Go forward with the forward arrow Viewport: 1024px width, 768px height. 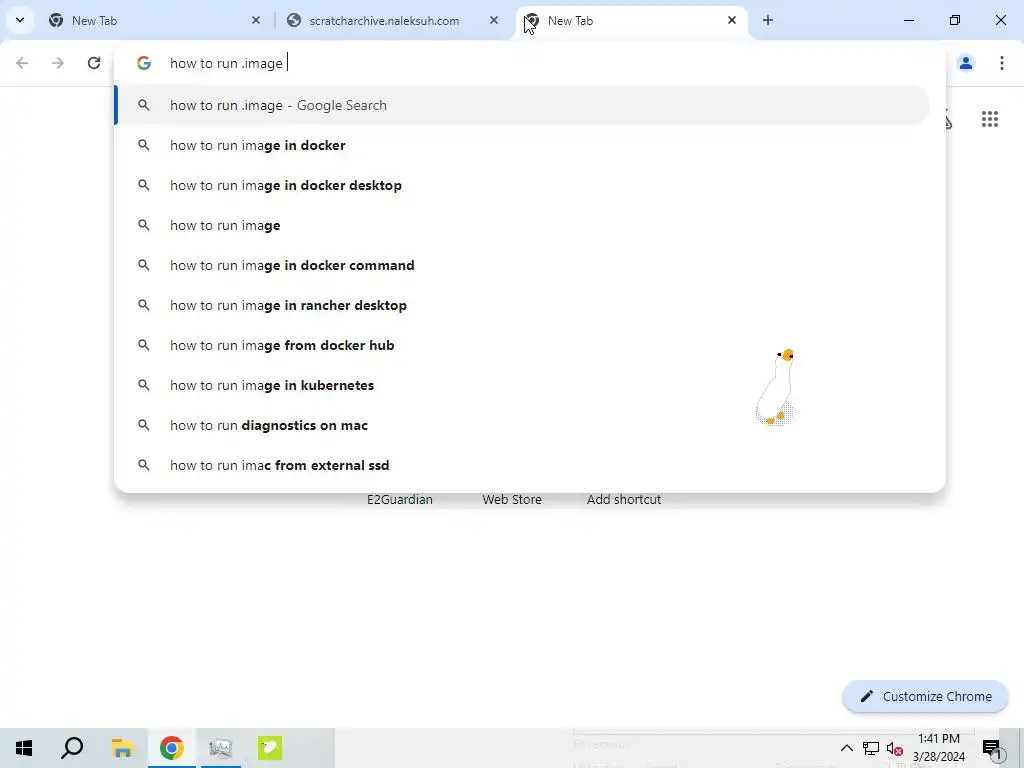point(58,63)
